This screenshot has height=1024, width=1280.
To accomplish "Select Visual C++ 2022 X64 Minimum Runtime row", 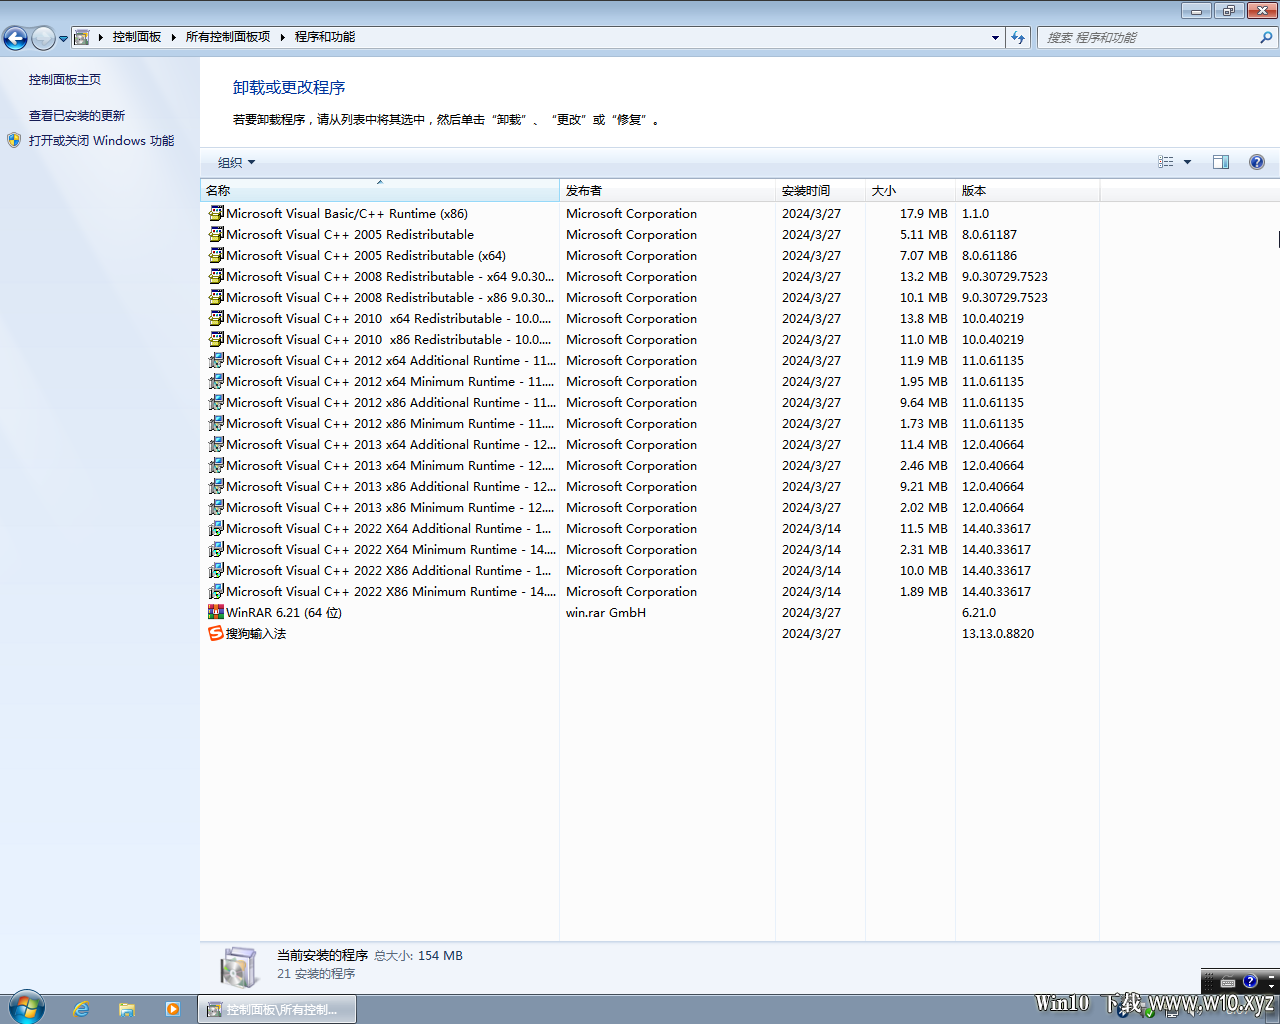I will tap(650, 549).
